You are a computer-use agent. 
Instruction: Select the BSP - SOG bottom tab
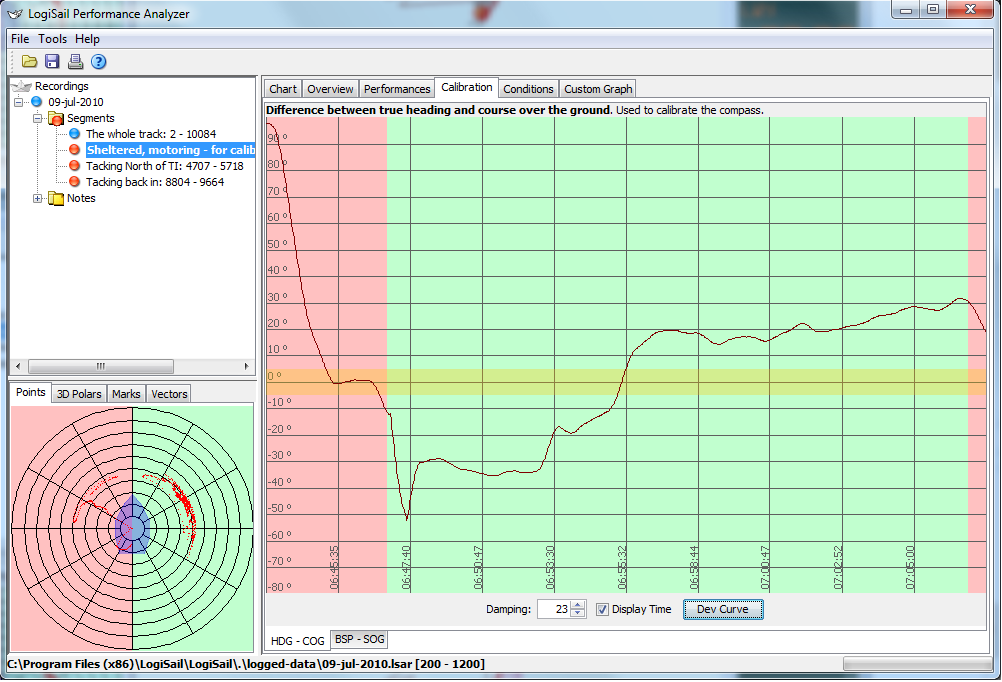pyautogui.click(x=360, y=639)
